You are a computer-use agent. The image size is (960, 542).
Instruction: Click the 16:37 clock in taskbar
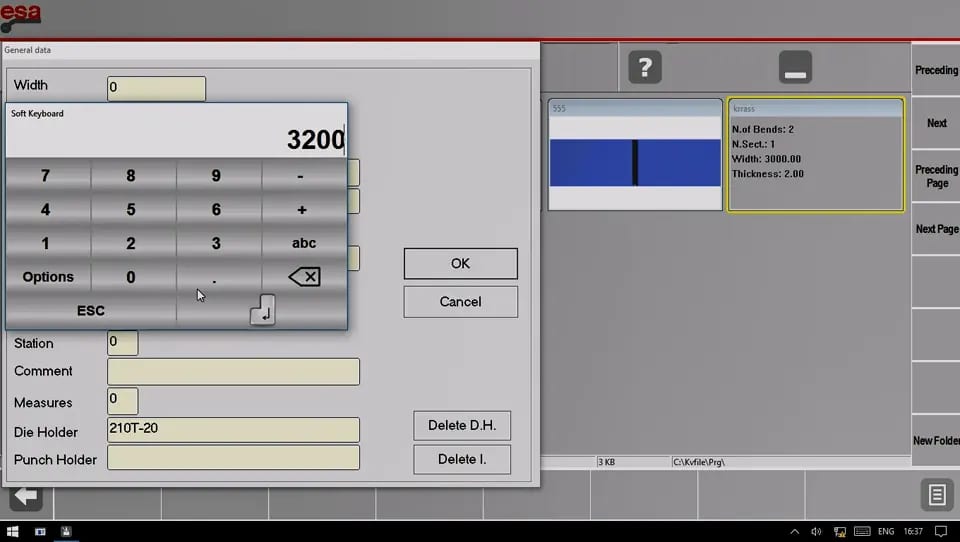coord(913,531)
